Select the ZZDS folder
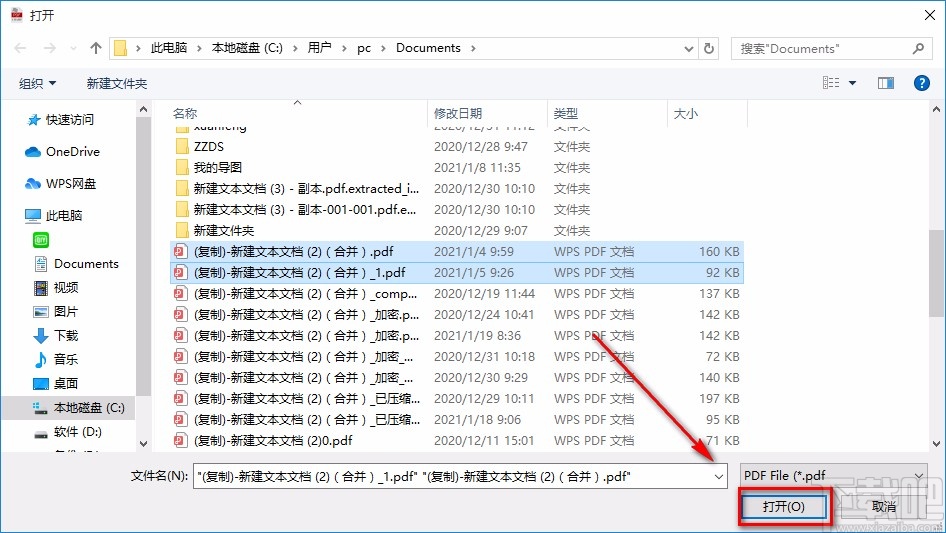This screenshot has height=533, width=946. 457,147
